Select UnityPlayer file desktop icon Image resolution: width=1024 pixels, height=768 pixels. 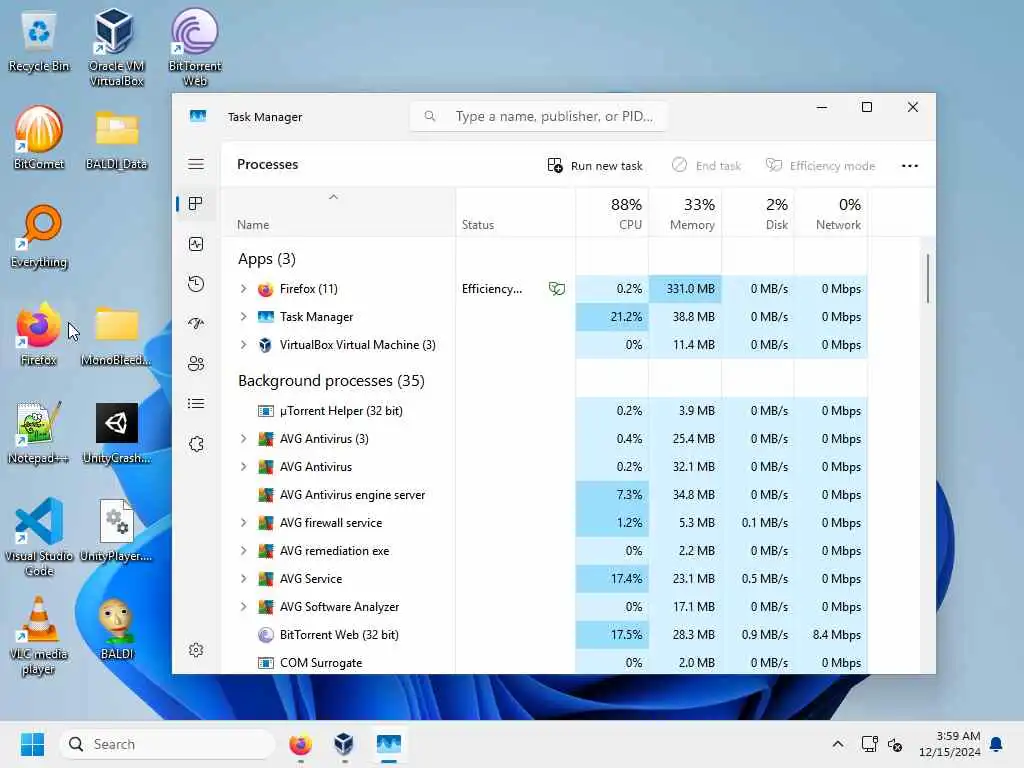(x=116, y=530)
